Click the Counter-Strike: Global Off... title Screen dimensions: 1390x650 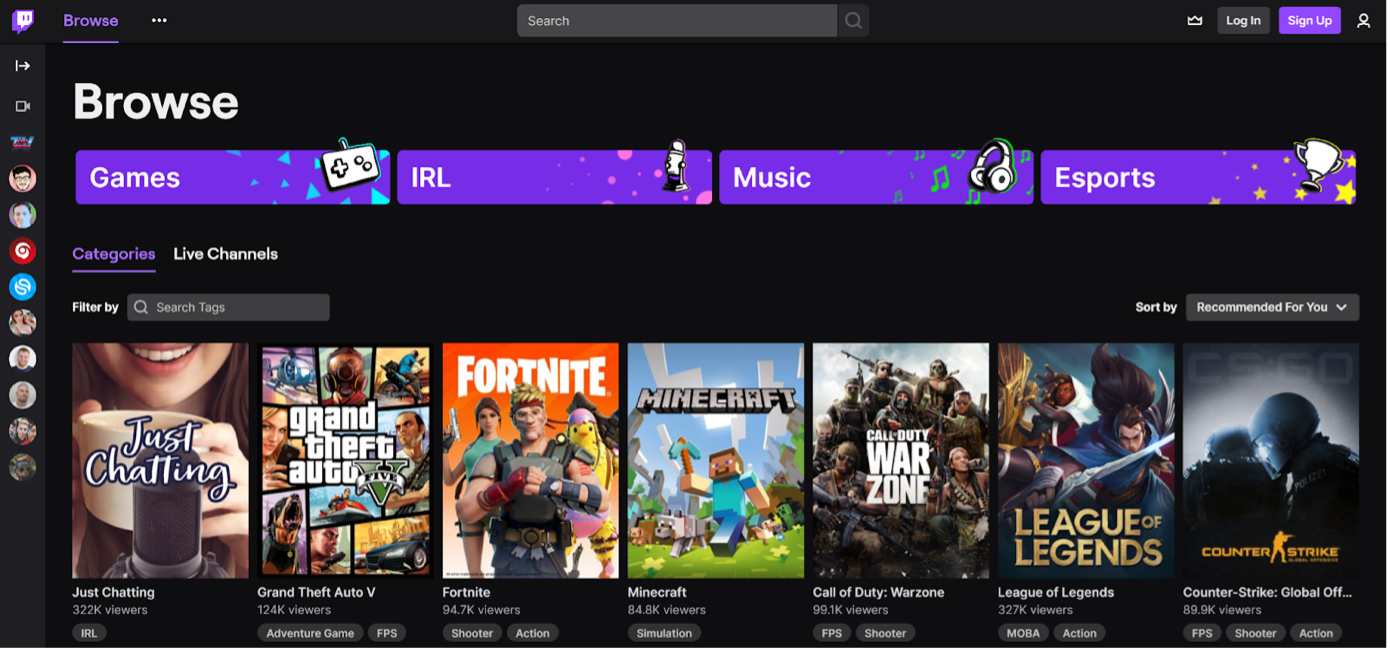[x=1267, y=593]
